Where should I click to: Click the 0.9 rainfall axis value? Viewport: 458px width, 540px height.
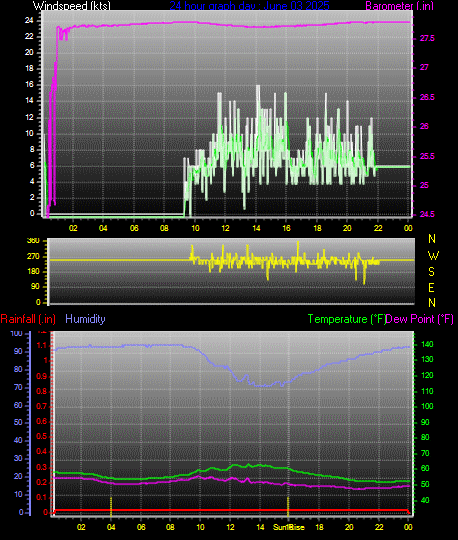click(42, 376)
